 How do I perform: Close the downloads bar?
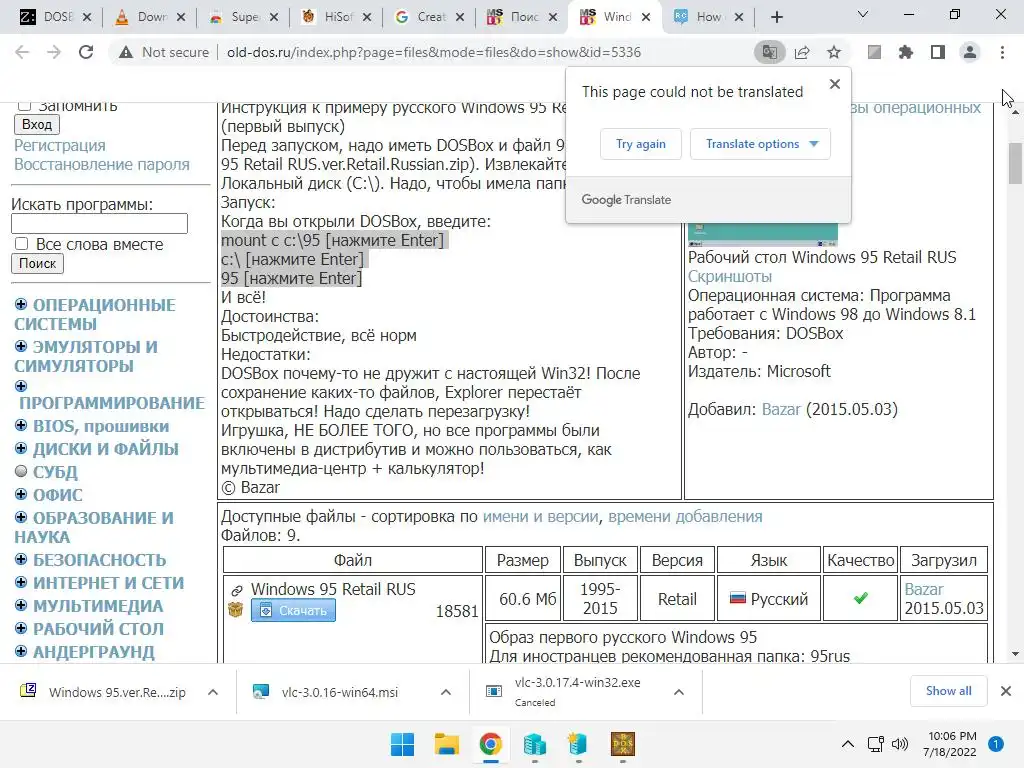pos(1006,691)
